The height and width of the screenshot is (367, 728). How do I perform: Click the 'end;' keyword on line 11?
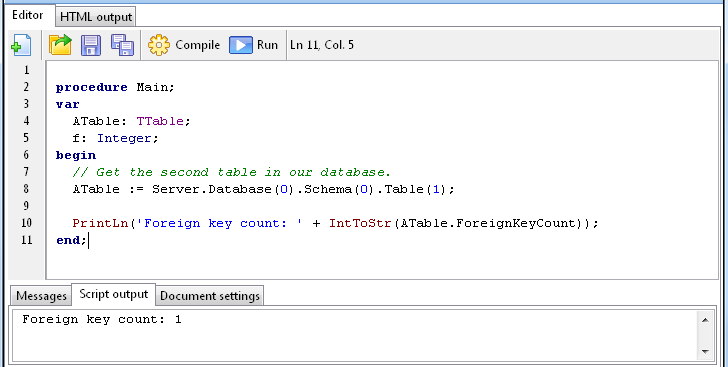(72, 240)
